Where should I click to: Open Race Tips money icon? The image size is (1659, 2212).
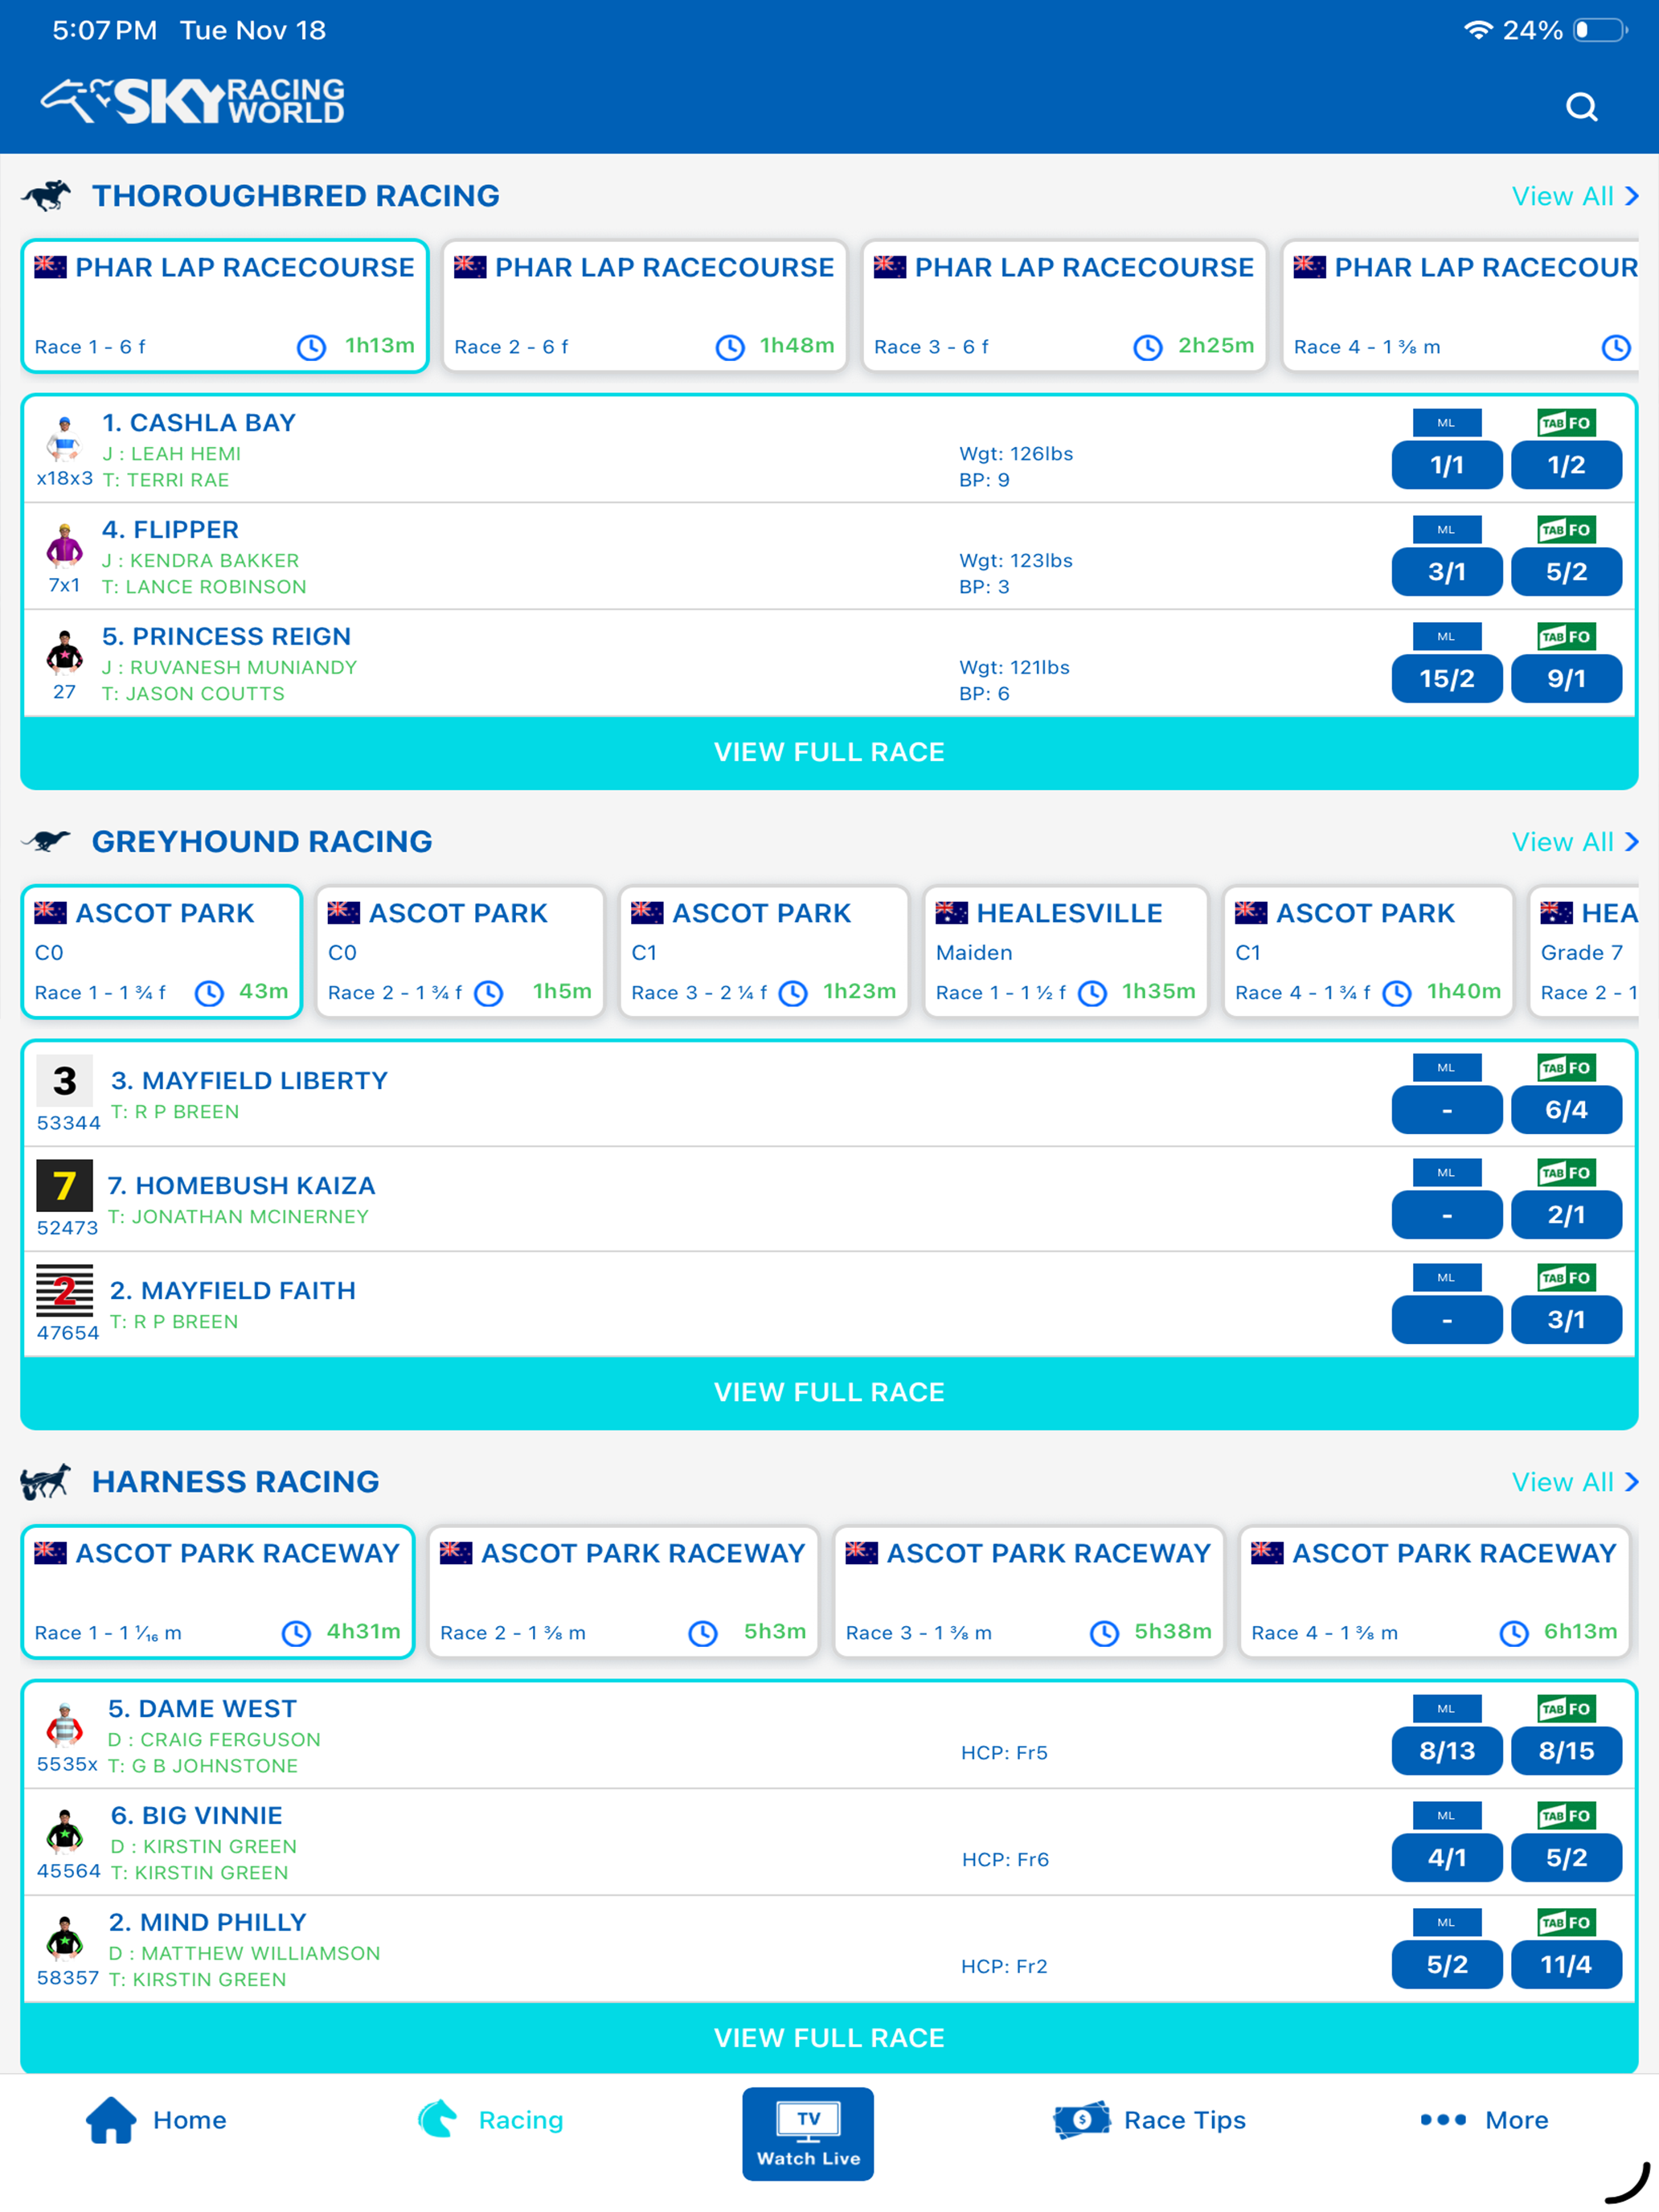coord(1081,2119)
